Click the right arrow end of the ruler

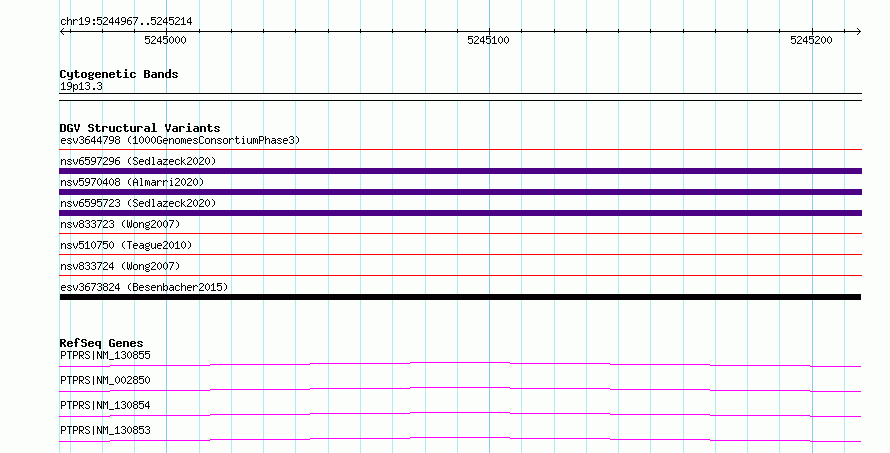[858, 32]
